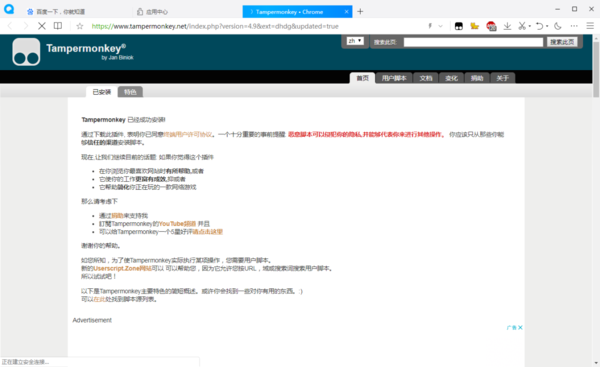Switch to the 用户脚本 tab
This screenshot has height=367, width=600.
click(394, 78)
